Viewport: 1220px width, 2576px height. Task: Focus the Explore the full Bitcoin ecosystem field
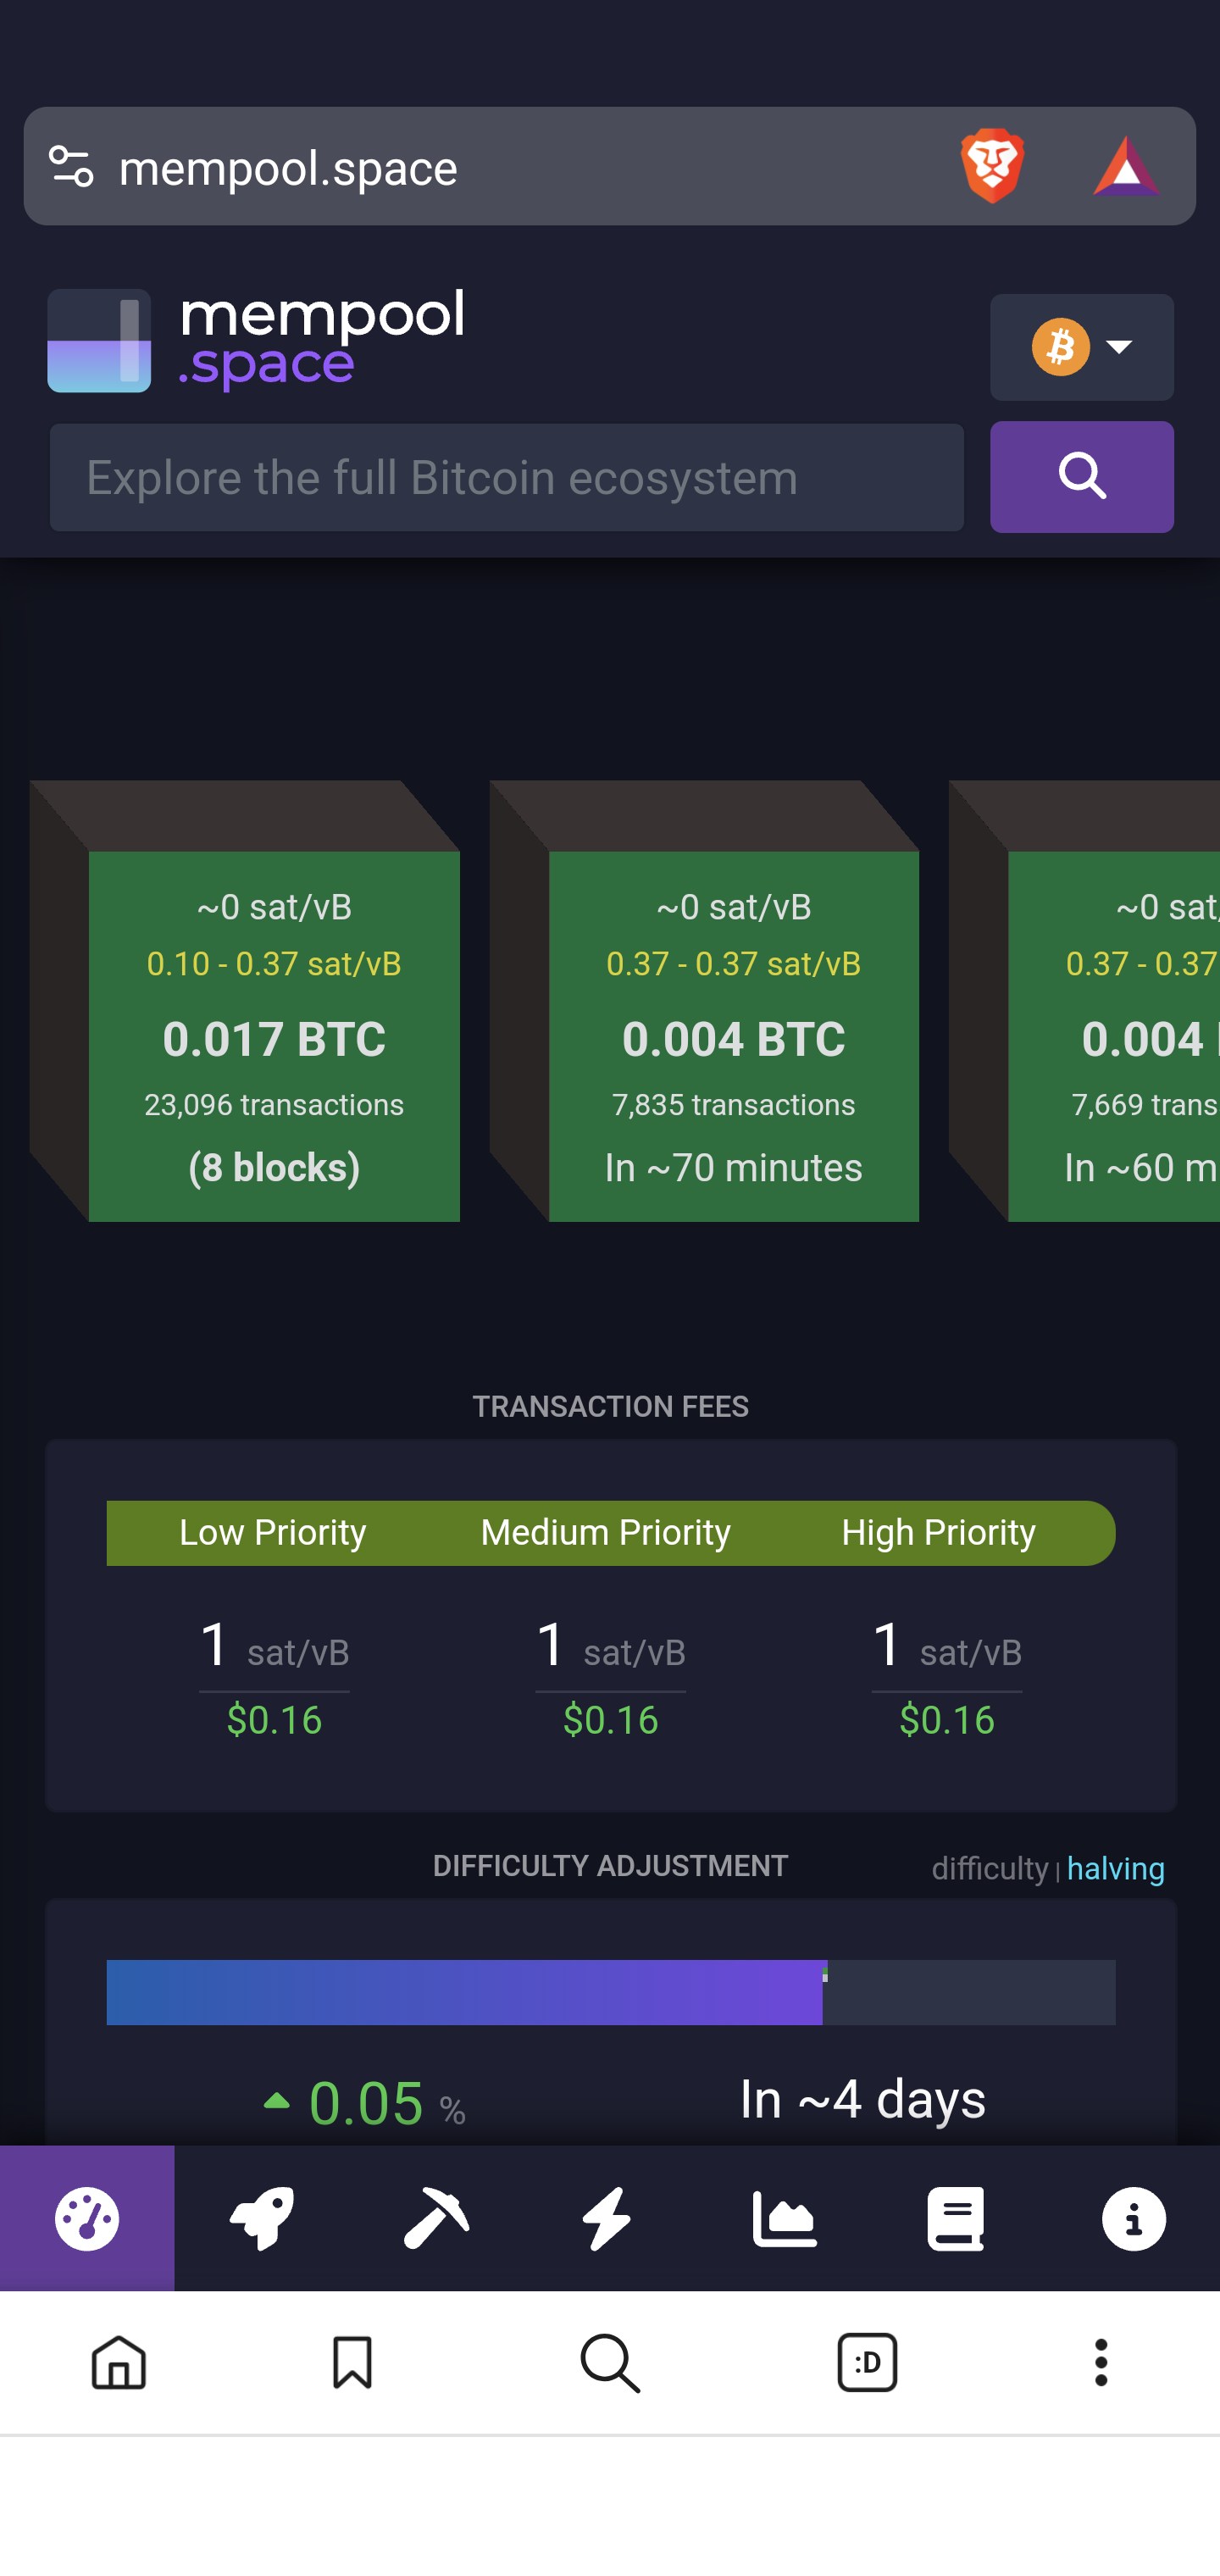pyautogui.click(x=507, y=477)
